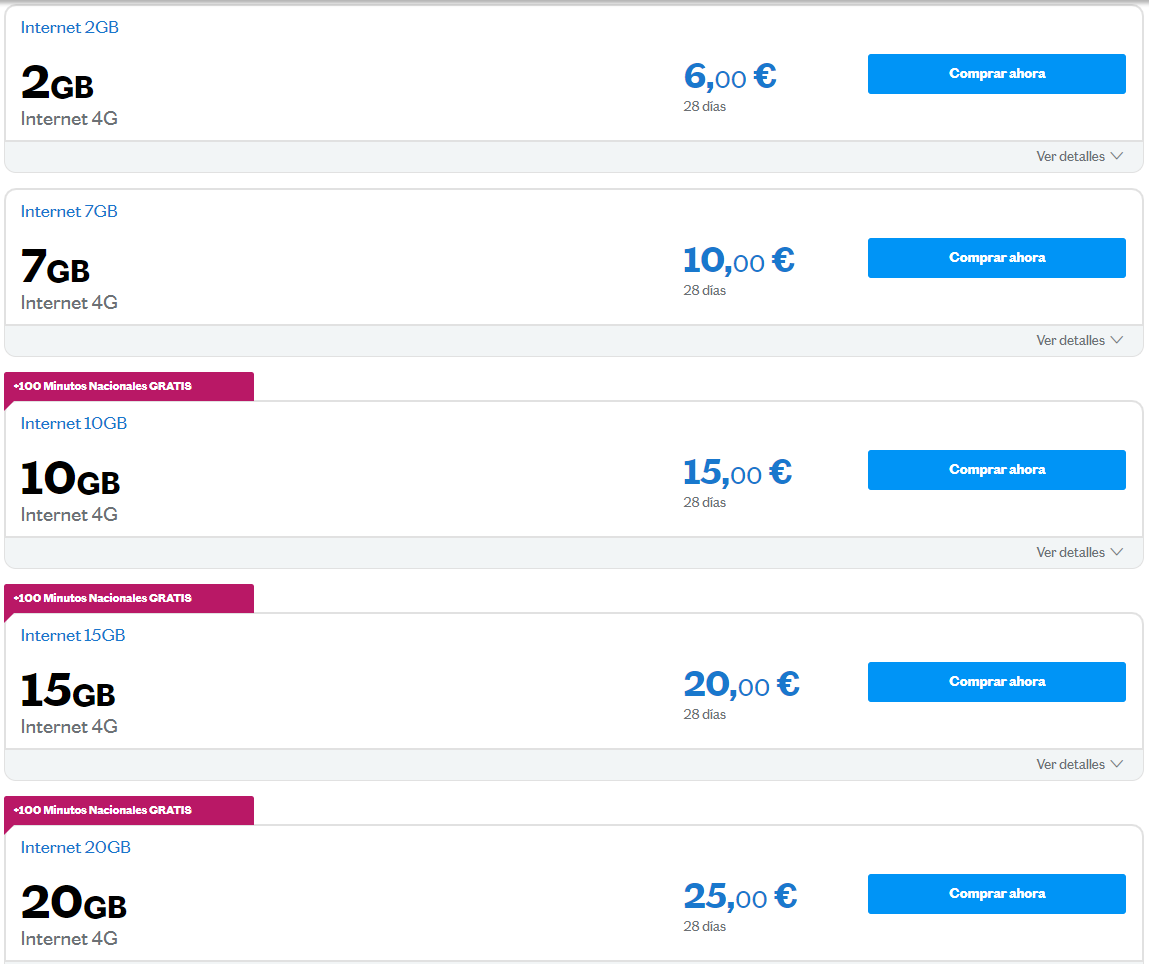Screen dimensions: 1149x964
Task: Click the 20,00 € price label
Action: (x=741, y=684)
